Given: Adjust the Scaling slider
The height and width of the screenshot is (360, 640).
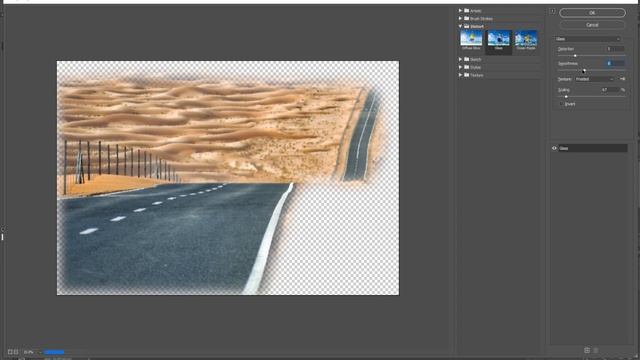Looking at the screenshot, I should 566,97.
